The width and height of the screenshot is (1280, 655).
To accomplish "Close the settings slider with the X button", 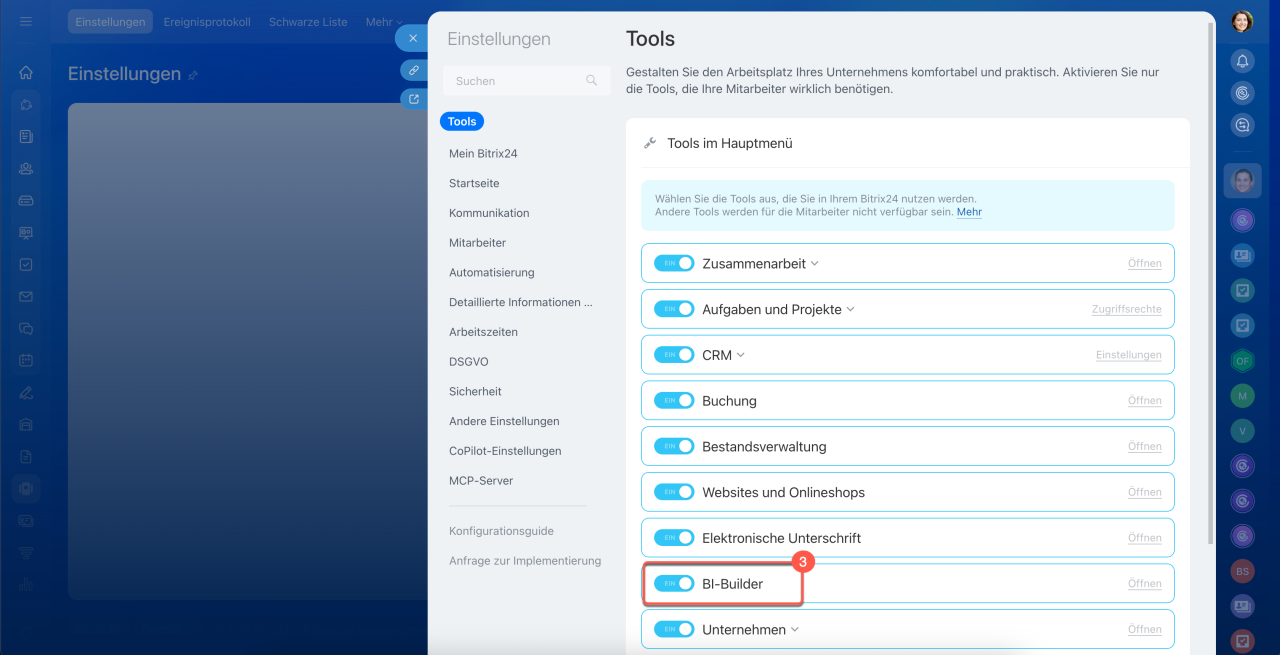I will click(413, 38).
